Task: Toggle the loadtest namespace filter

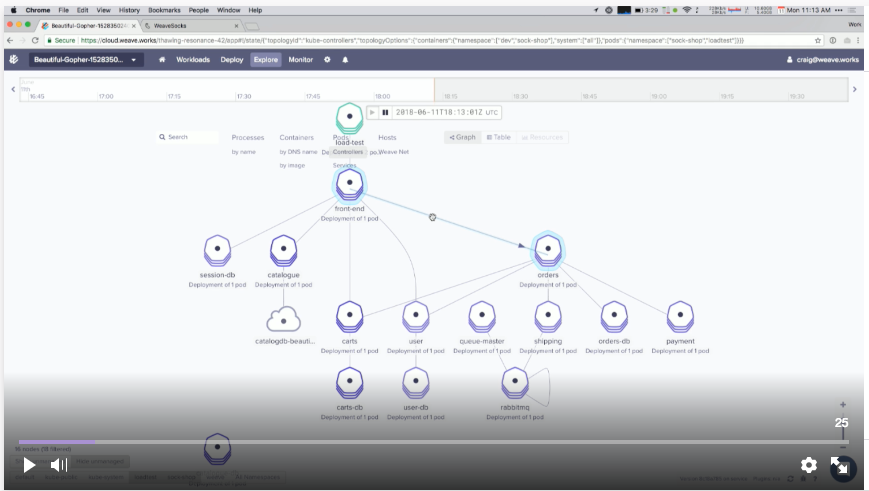Action: (145, 477)
